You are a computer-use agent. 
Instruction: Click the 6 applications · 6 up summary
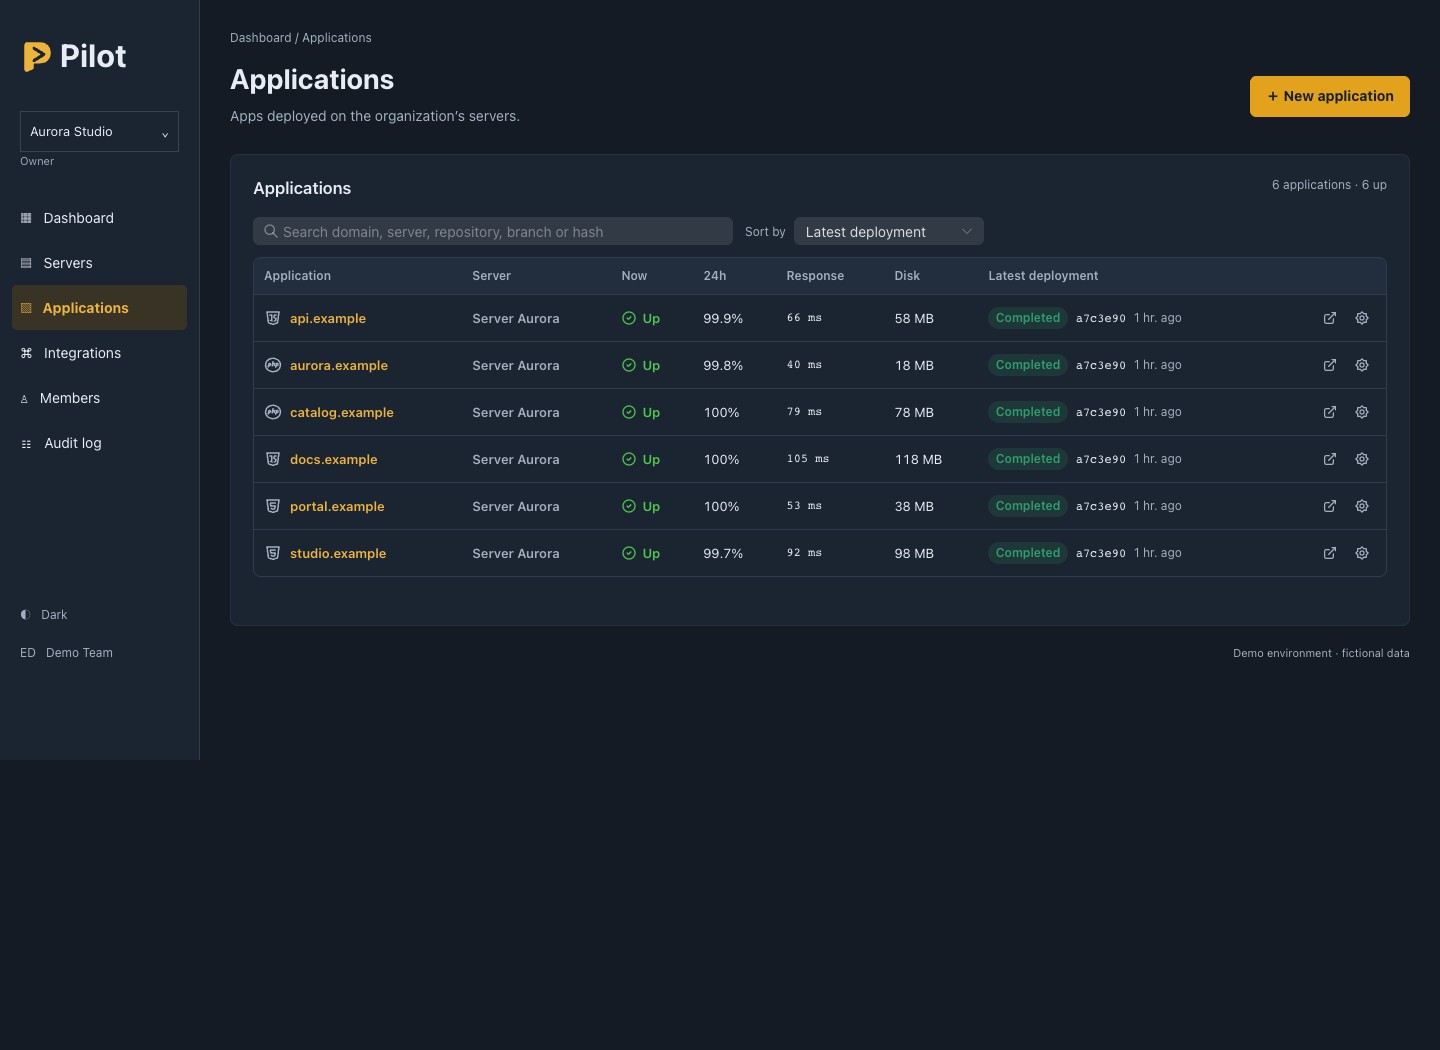(x=1329, y=185)
